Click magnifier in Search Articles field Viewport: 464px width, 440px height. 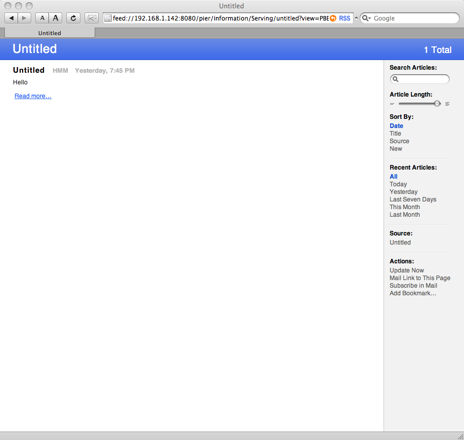pyautogui.click(x=395, y=79)
